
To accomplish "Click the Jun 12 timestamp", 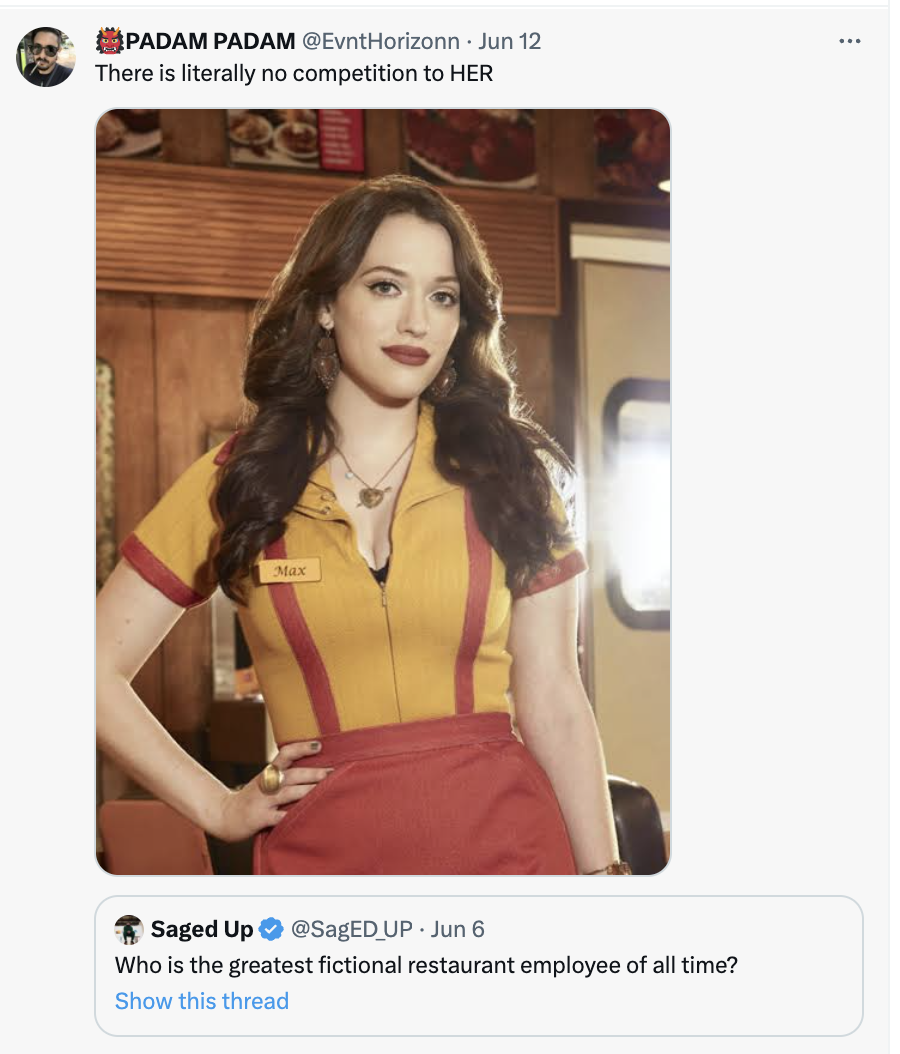I will coord(510,41).
